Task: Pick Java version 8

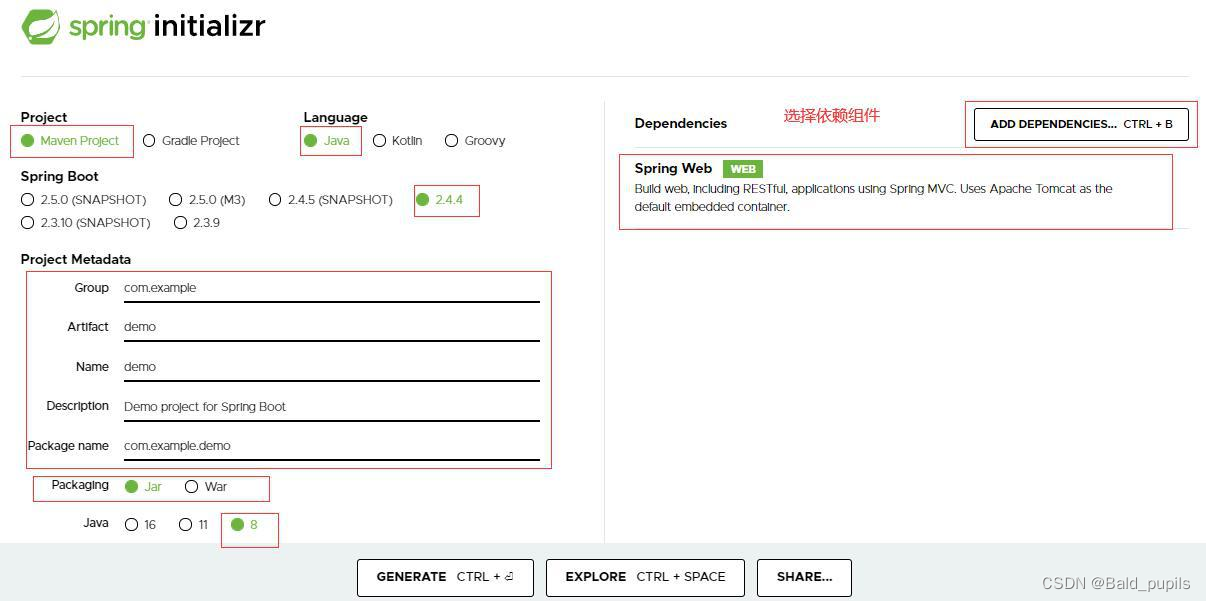Action: (244, 525)
